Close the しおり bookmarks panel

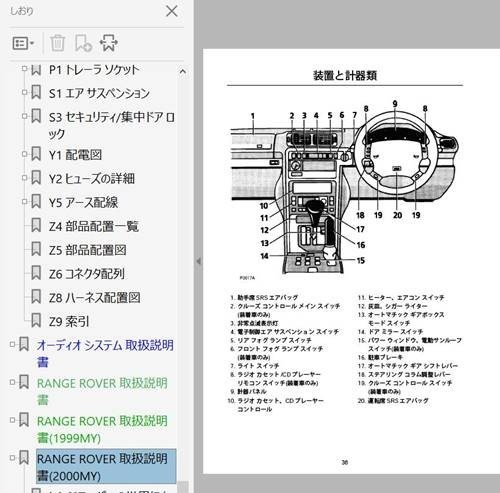[172, 11]
